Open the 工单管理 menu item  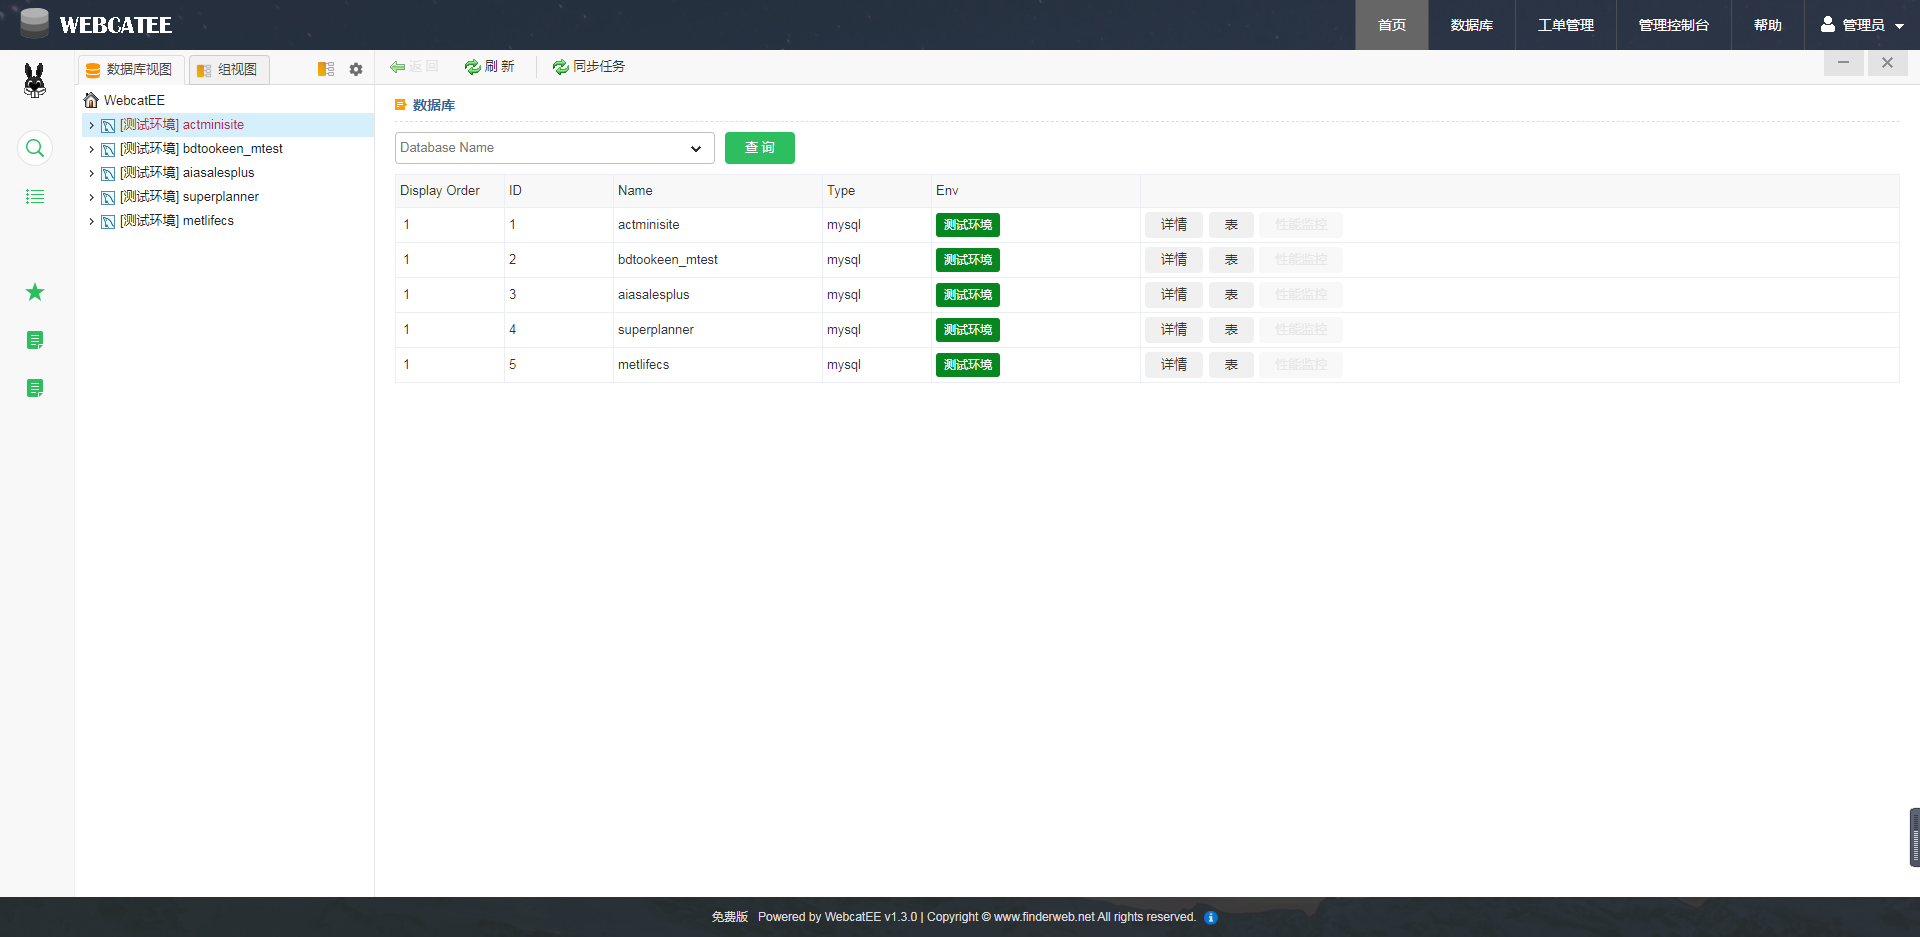[x=1565, y=25]
